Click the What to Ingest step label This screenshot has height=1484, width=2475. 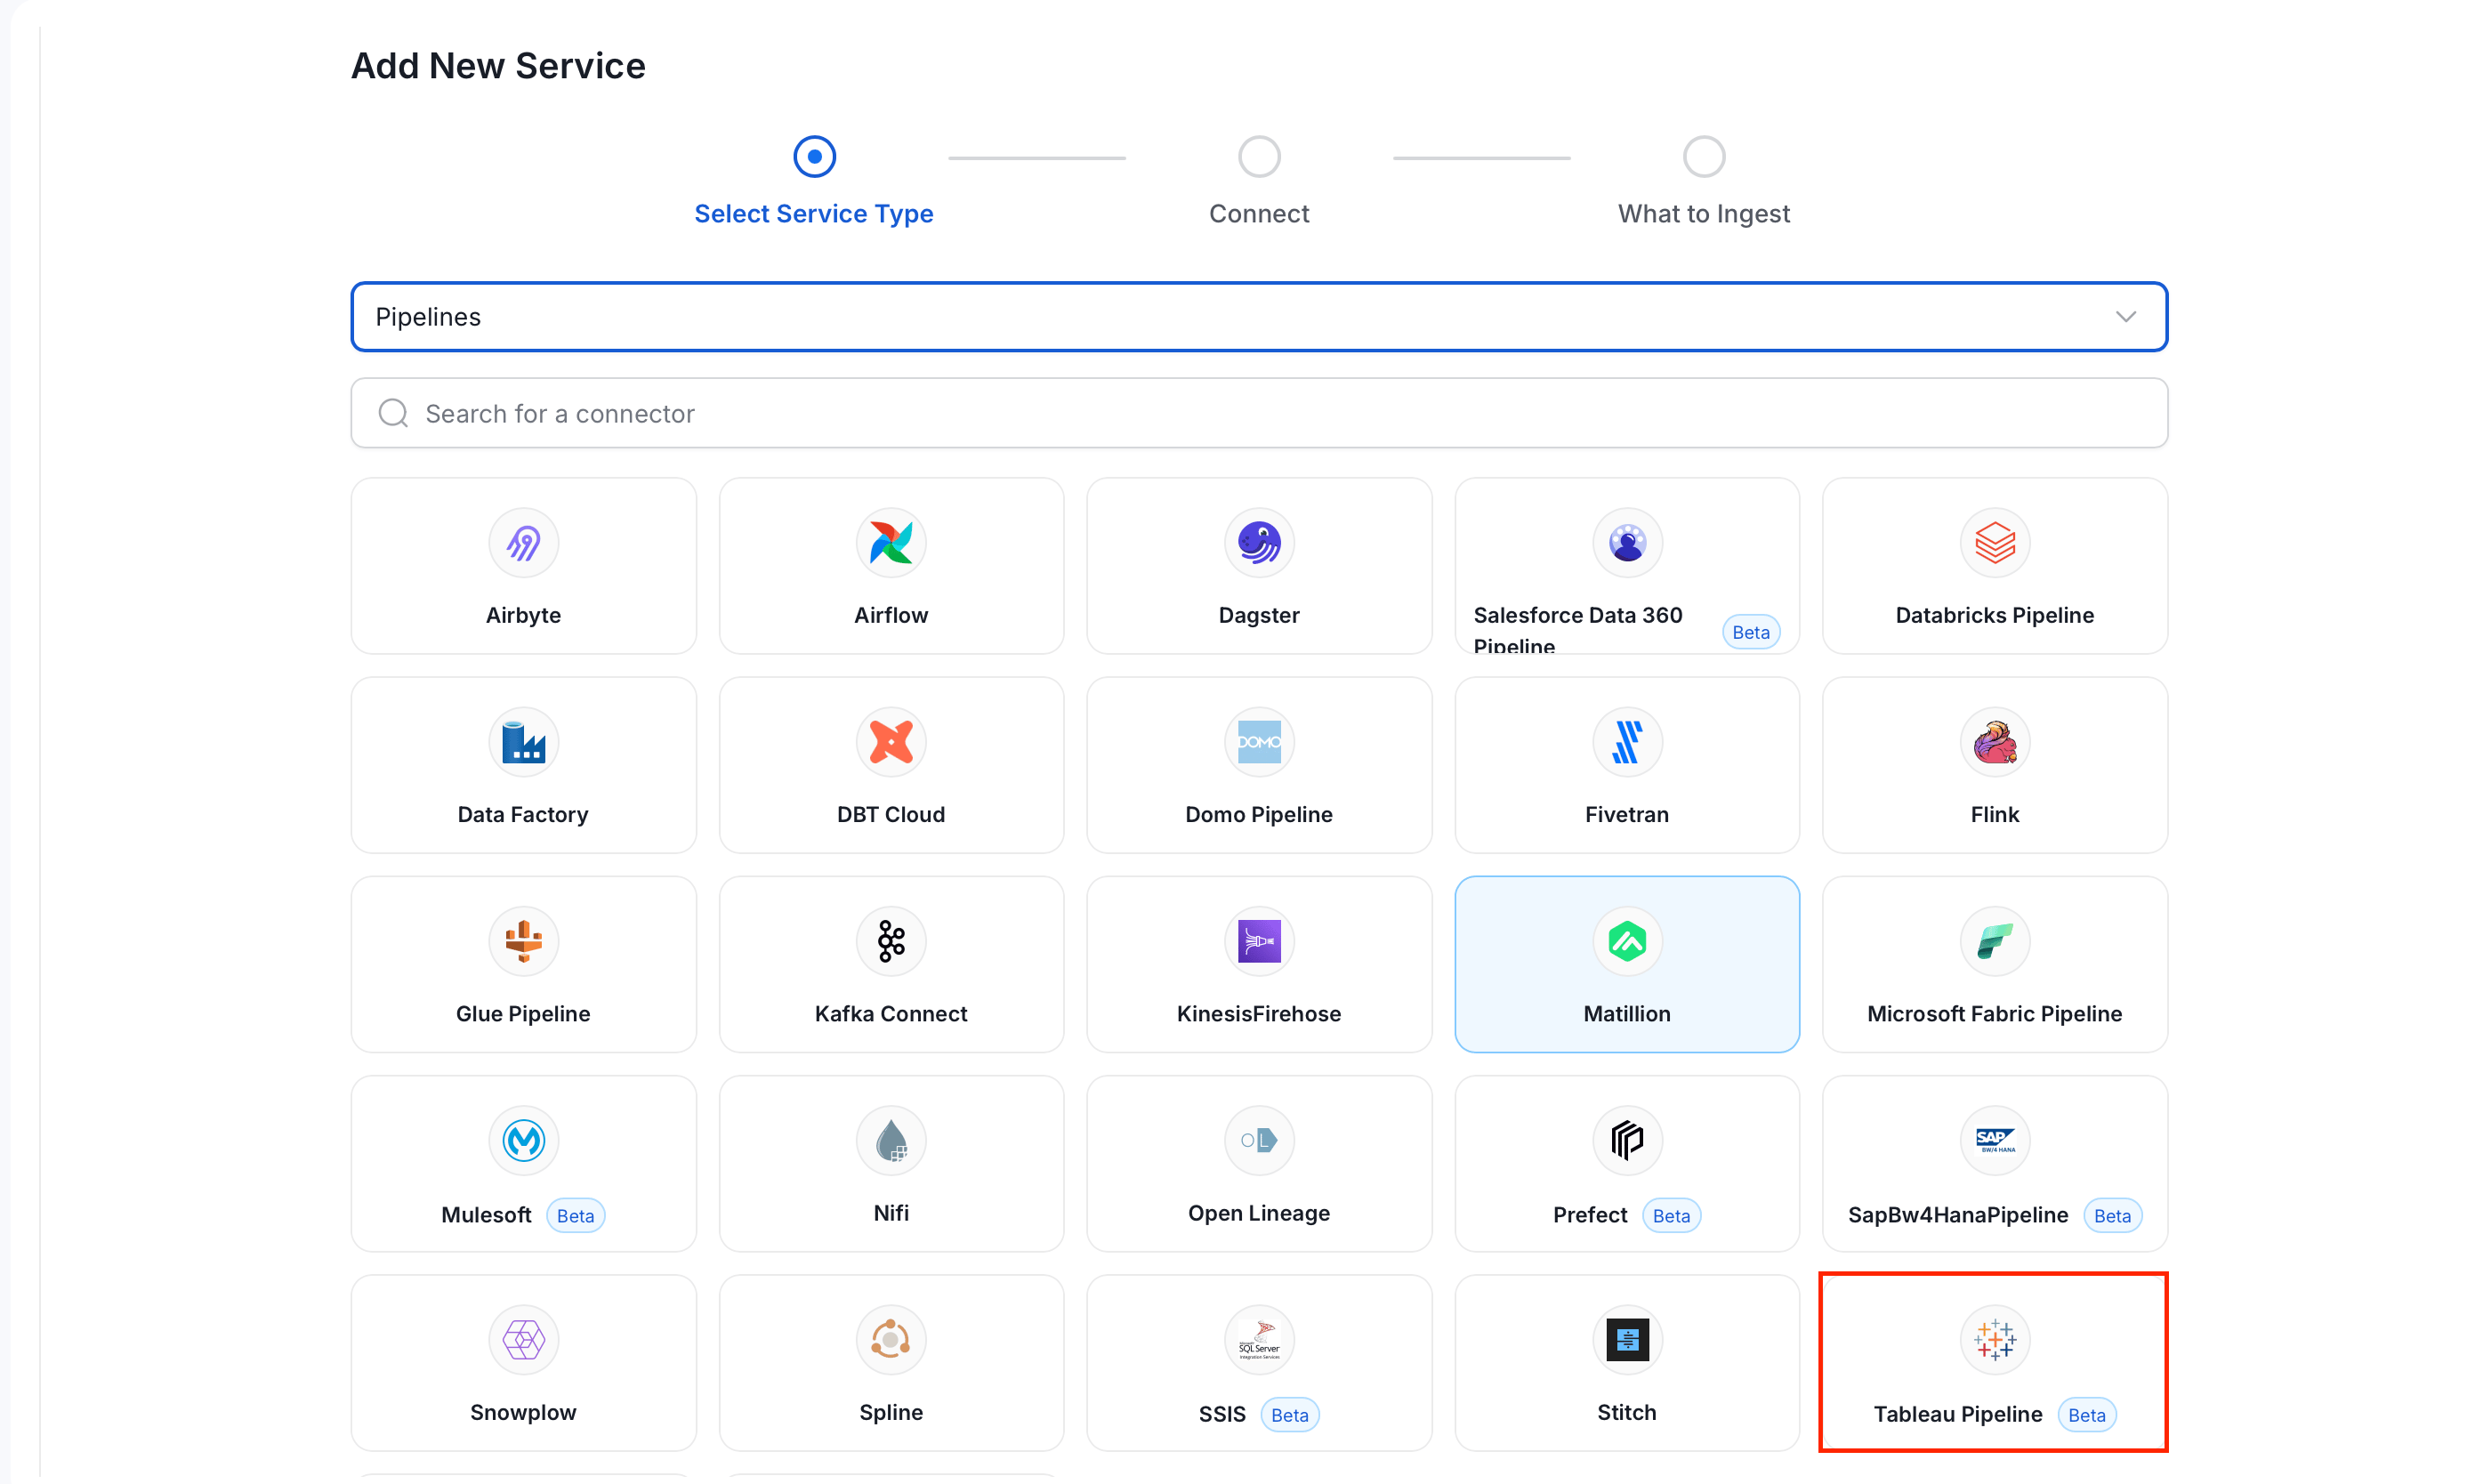[1704, 214]
